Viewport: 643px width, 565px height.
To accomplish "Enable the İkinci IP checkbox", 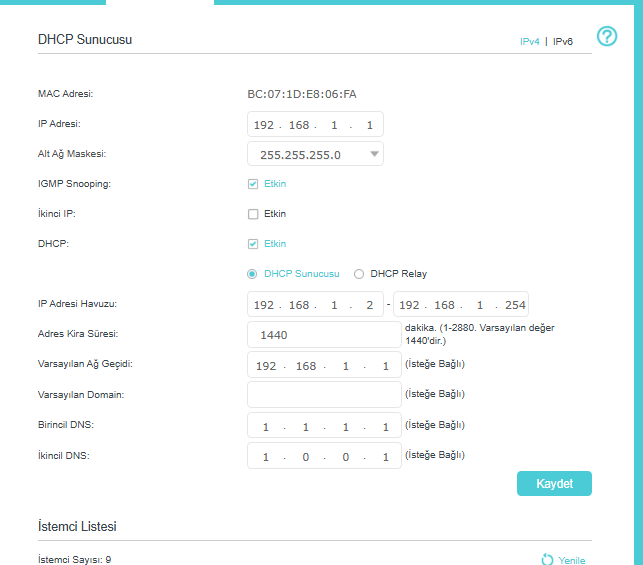I will click(x=253, y=214).
